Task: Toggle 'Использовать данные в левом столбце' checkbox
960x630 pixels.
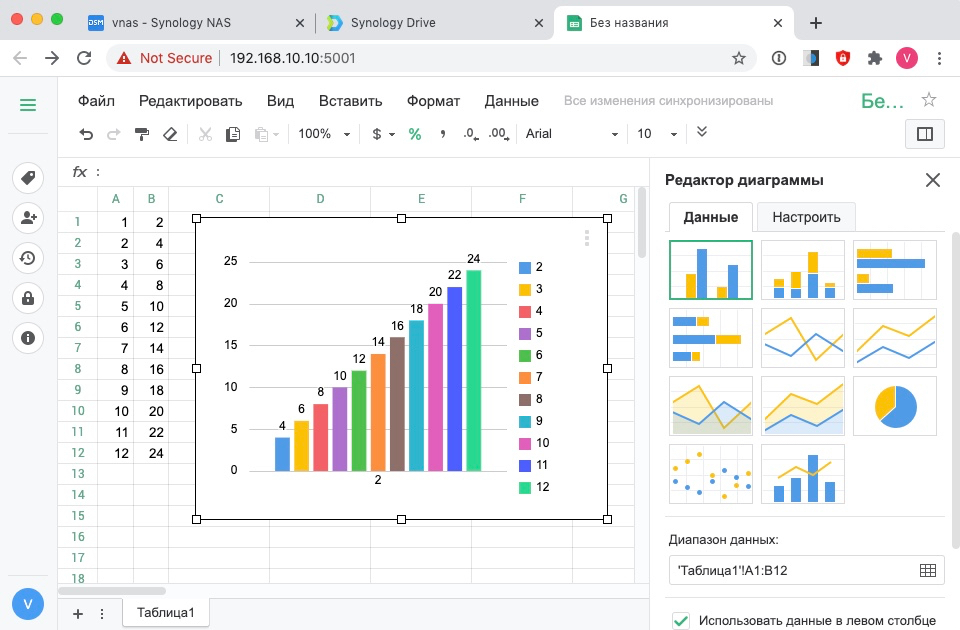Action: click(x=681, y=621)
